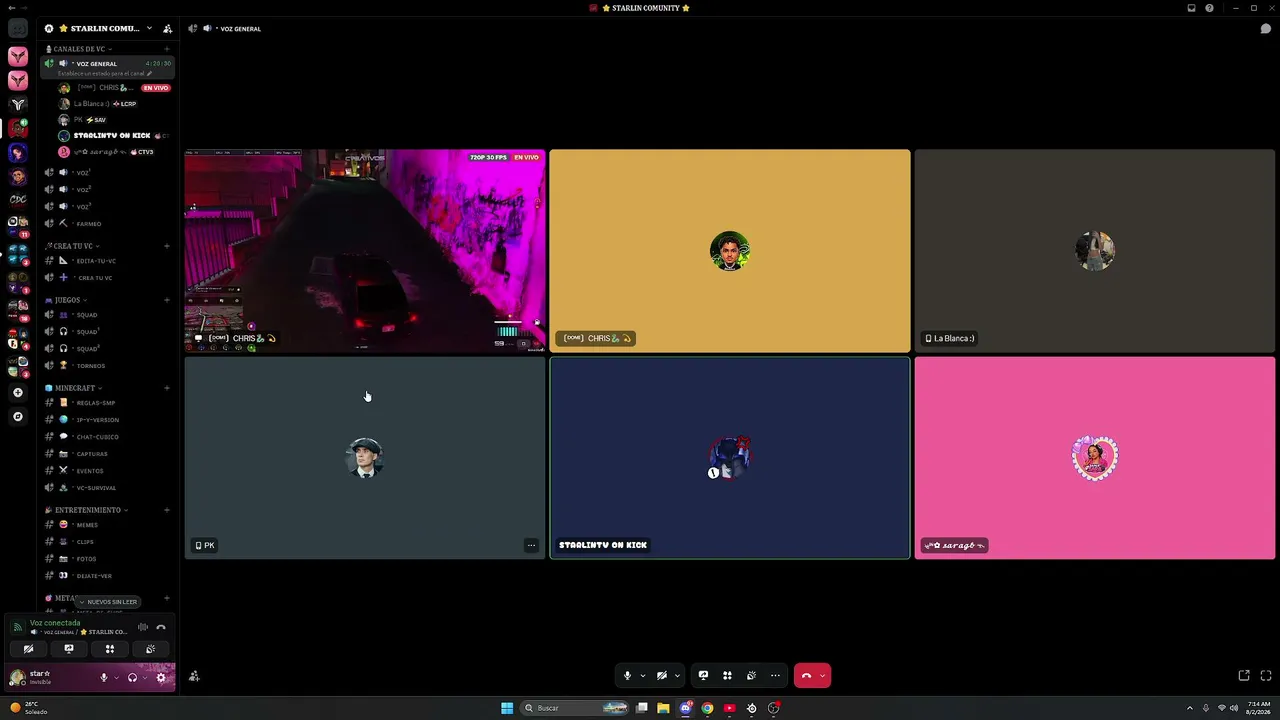1280x720 pixels.
Task: Pop out the call window
Action: pos(1244,676)
